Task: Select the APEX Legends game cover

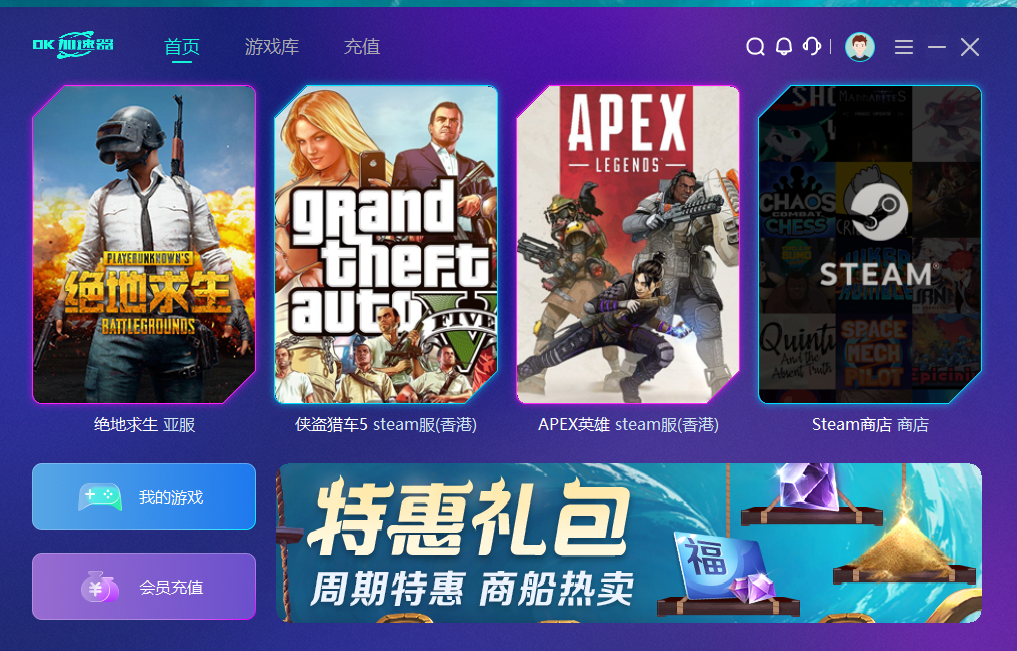Action: [628, 244]
